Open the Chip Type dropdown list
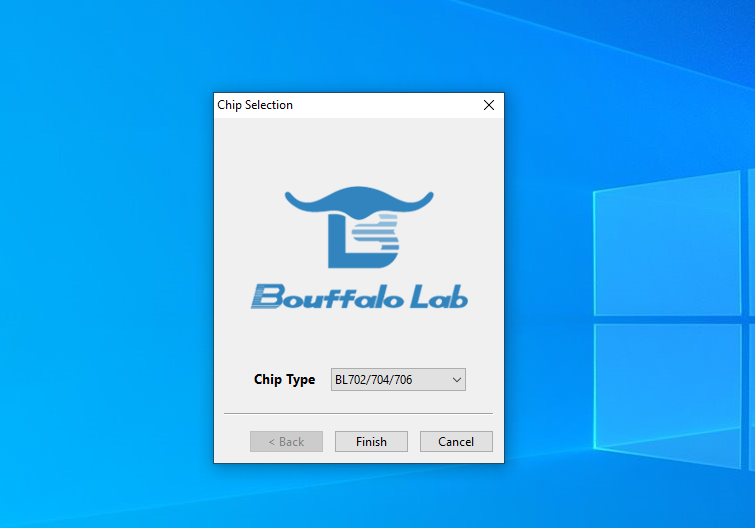This screenshot has width=755, height=528. click(398, 380)
